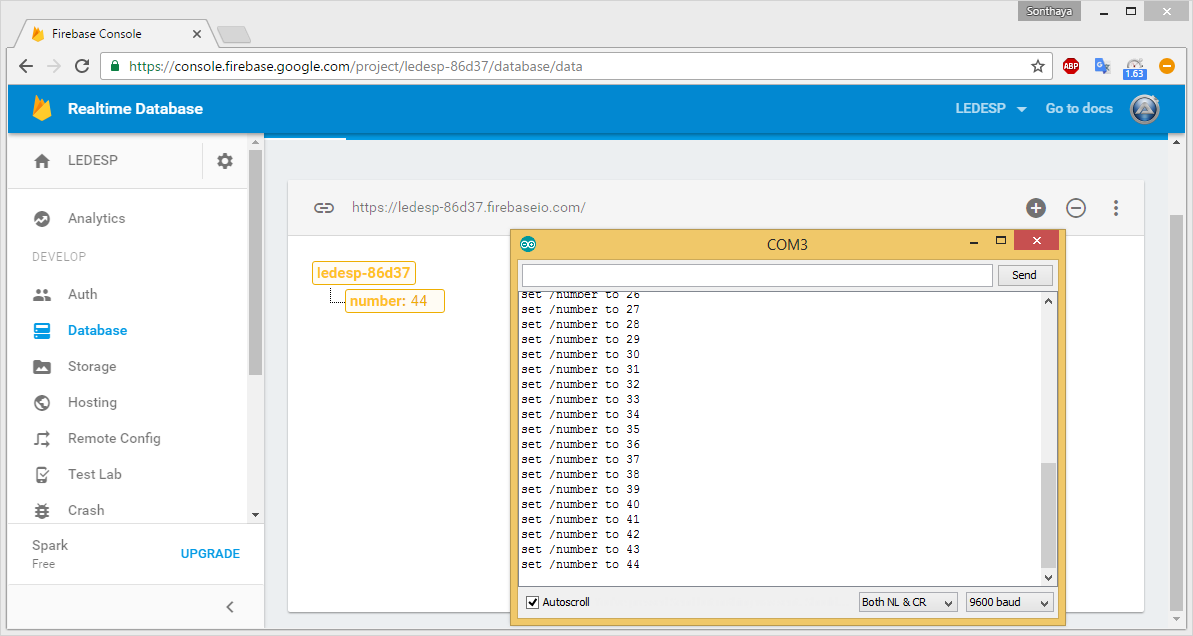
Task: Open the Sonthaya profile button in title bar
Action: click(1049, 11)
